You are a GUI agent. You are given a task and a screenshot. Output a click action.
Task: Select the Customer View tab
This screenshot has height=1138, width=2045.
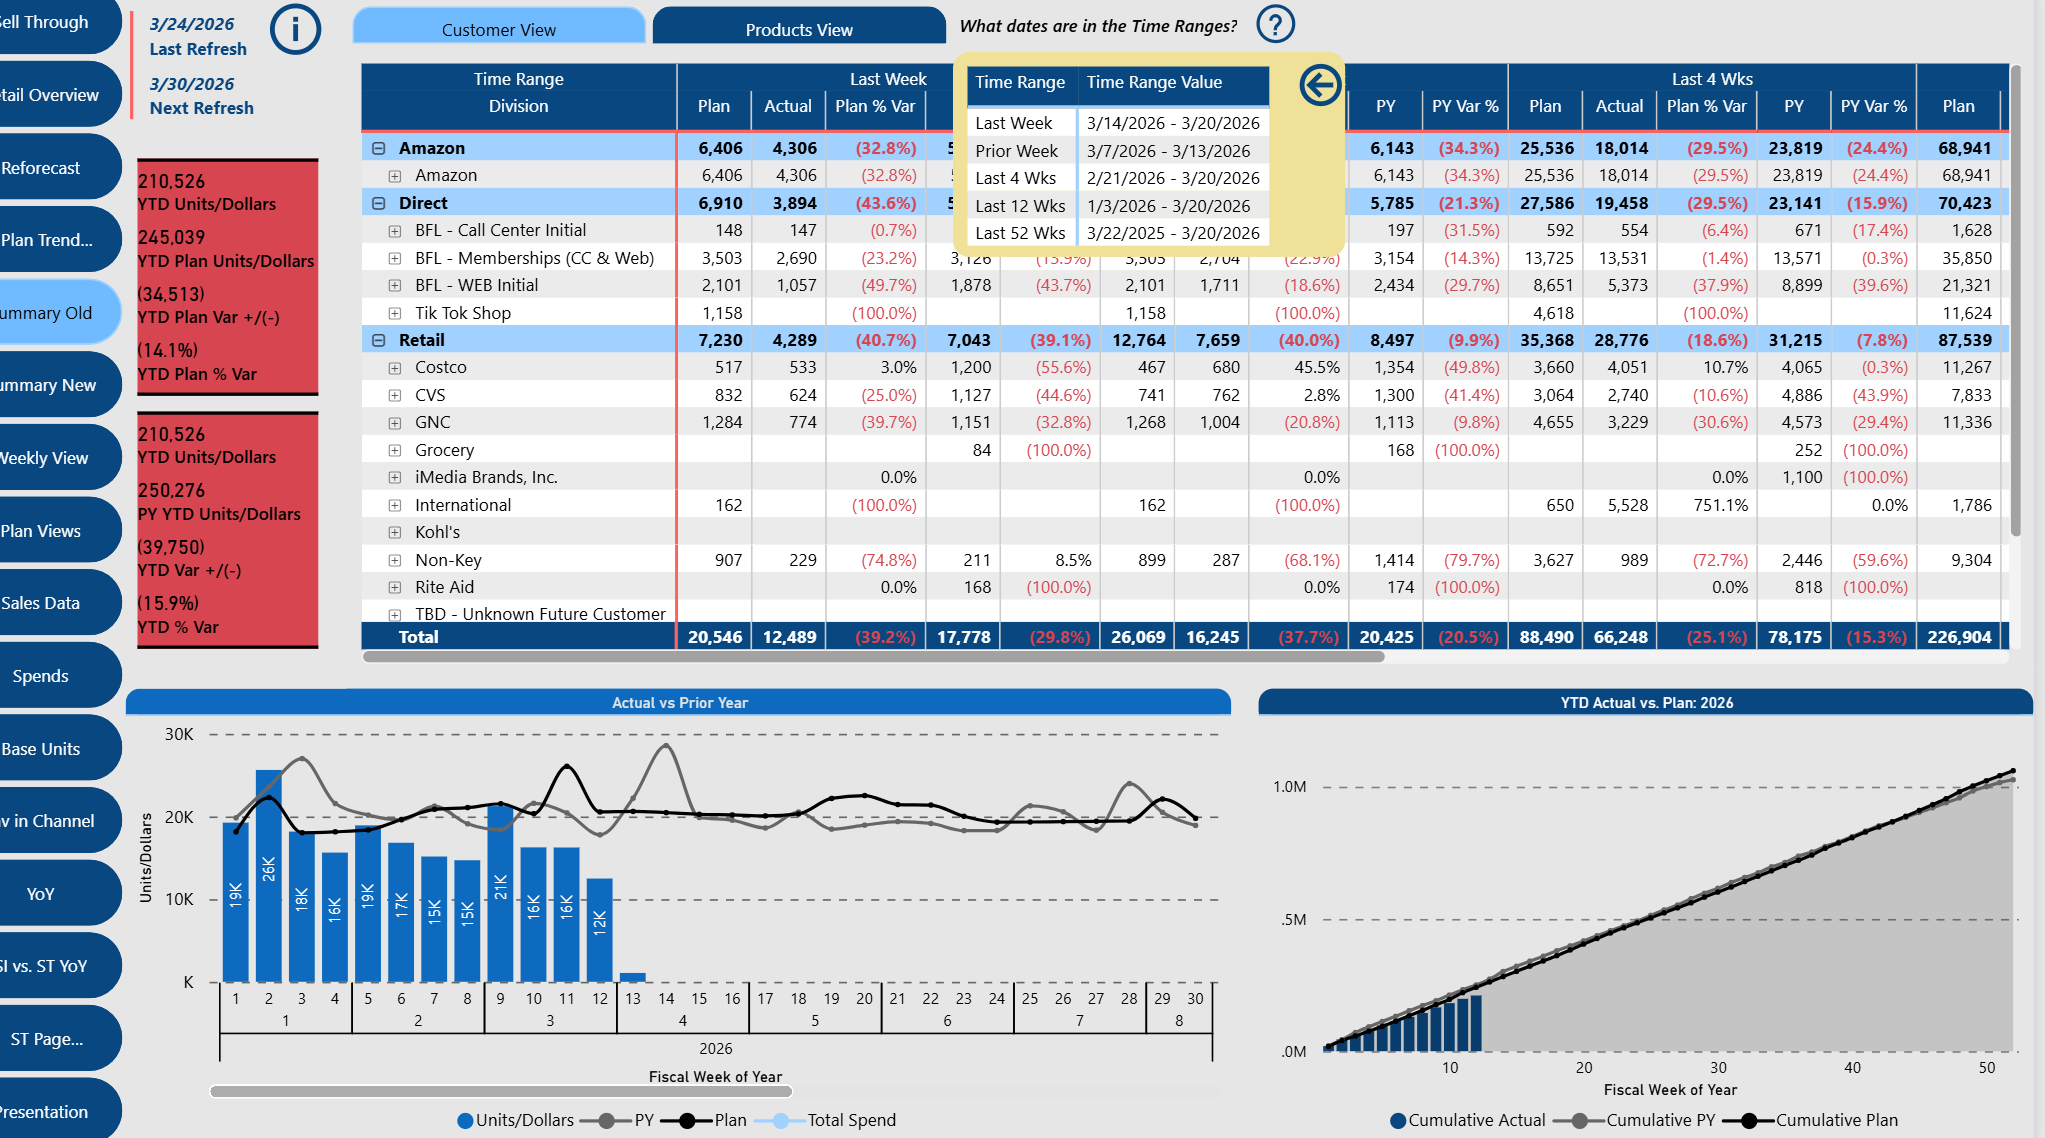tap(499, 27)
